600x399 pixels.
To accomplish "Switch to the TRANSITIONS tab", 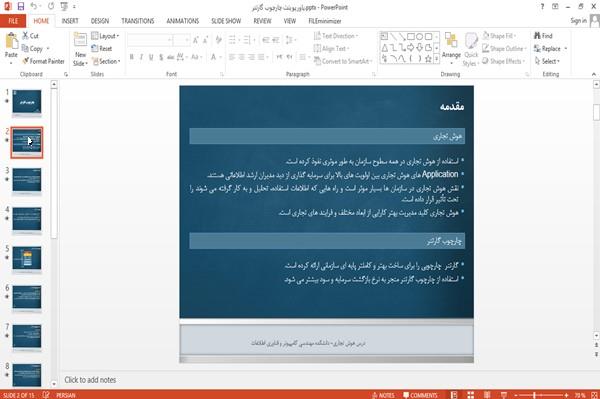I will (138, 21).
